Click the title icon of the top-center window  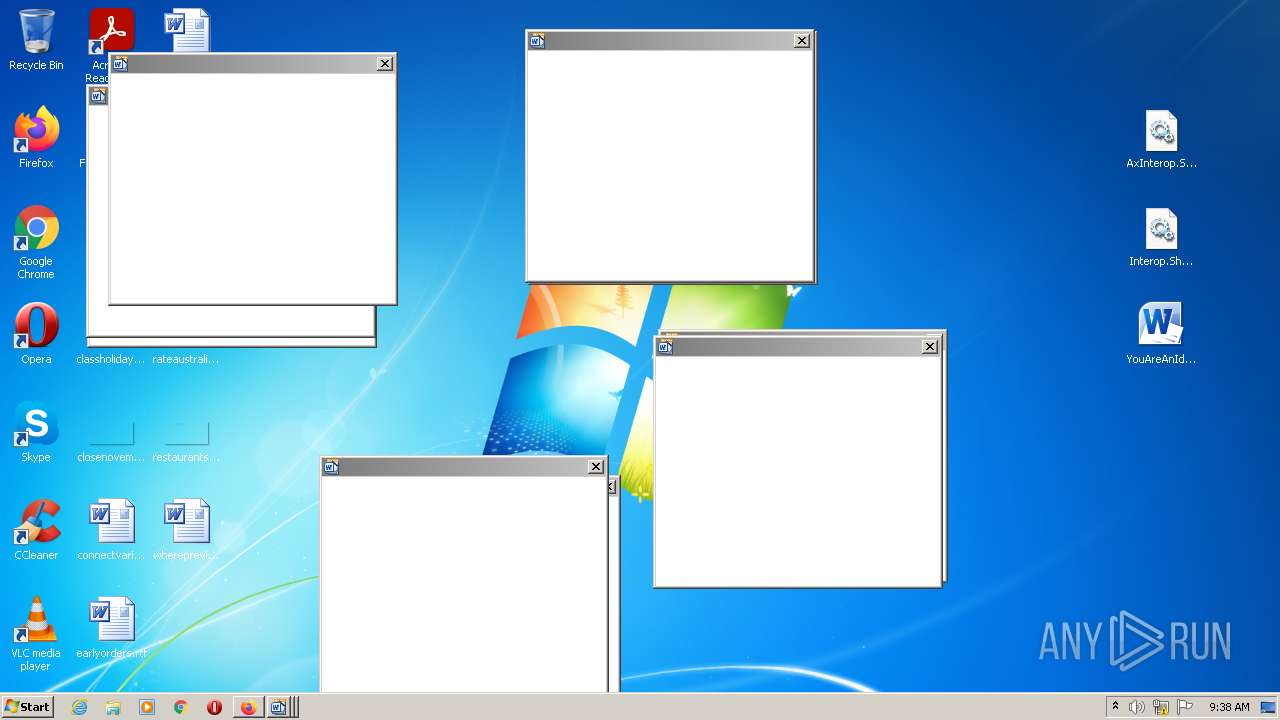(x=537, y=41)
